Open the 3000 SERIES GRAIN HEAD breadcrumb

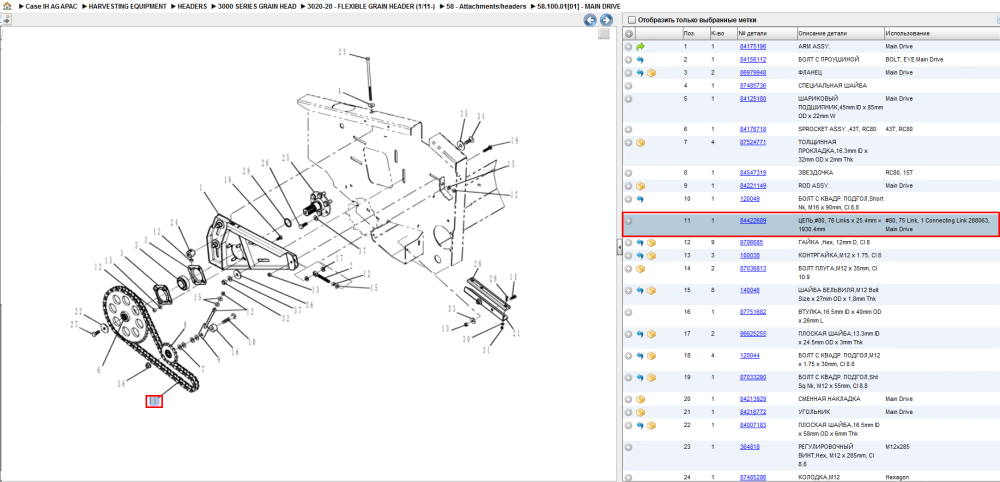[x=257, y=6]
